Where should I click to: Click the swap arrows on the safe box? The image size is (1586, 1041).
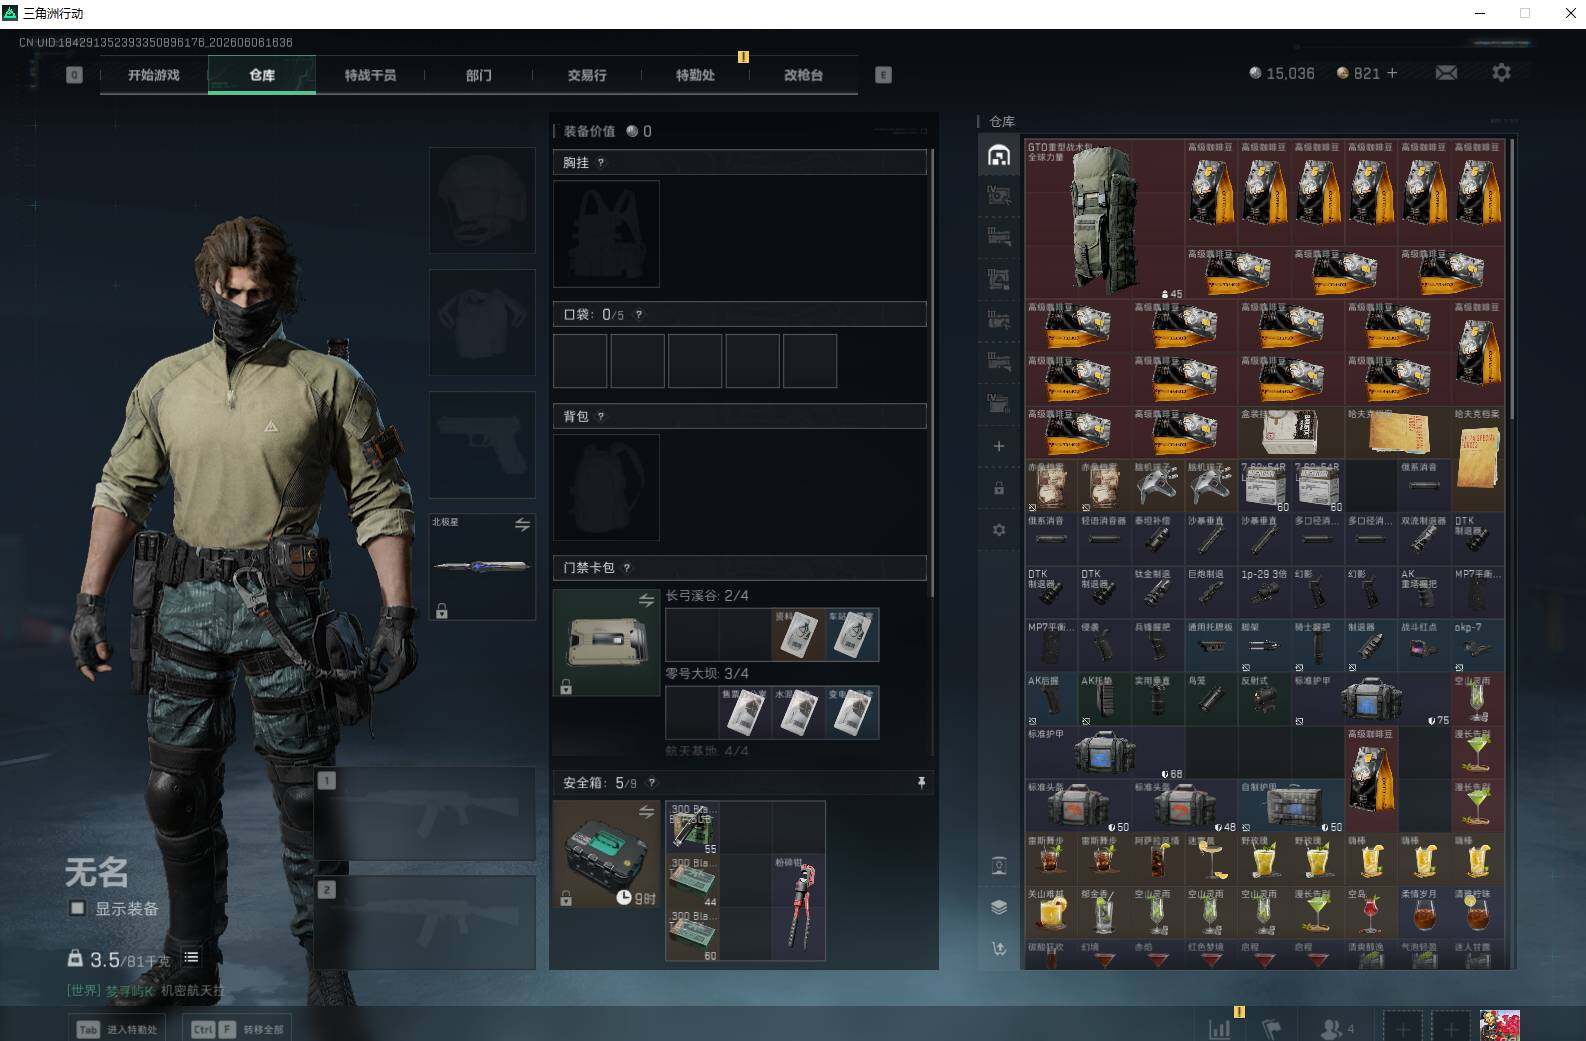click(646, 812)
